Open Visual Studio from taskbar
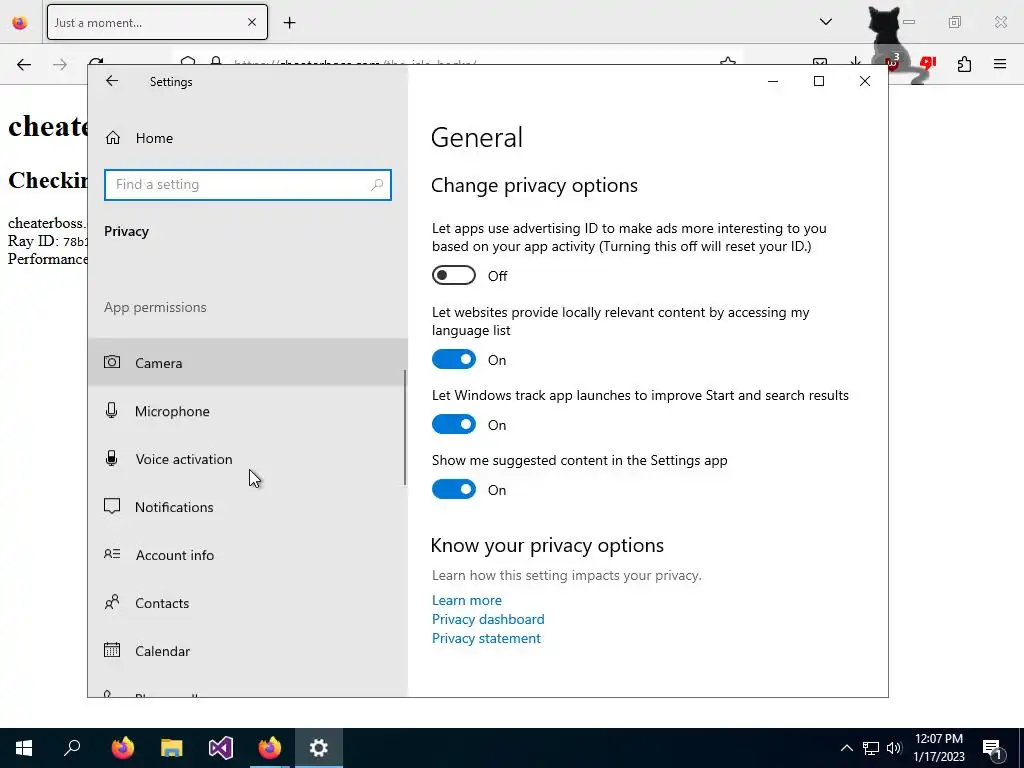Screen dimensions: 1024x768 click(x=221, y=748)
